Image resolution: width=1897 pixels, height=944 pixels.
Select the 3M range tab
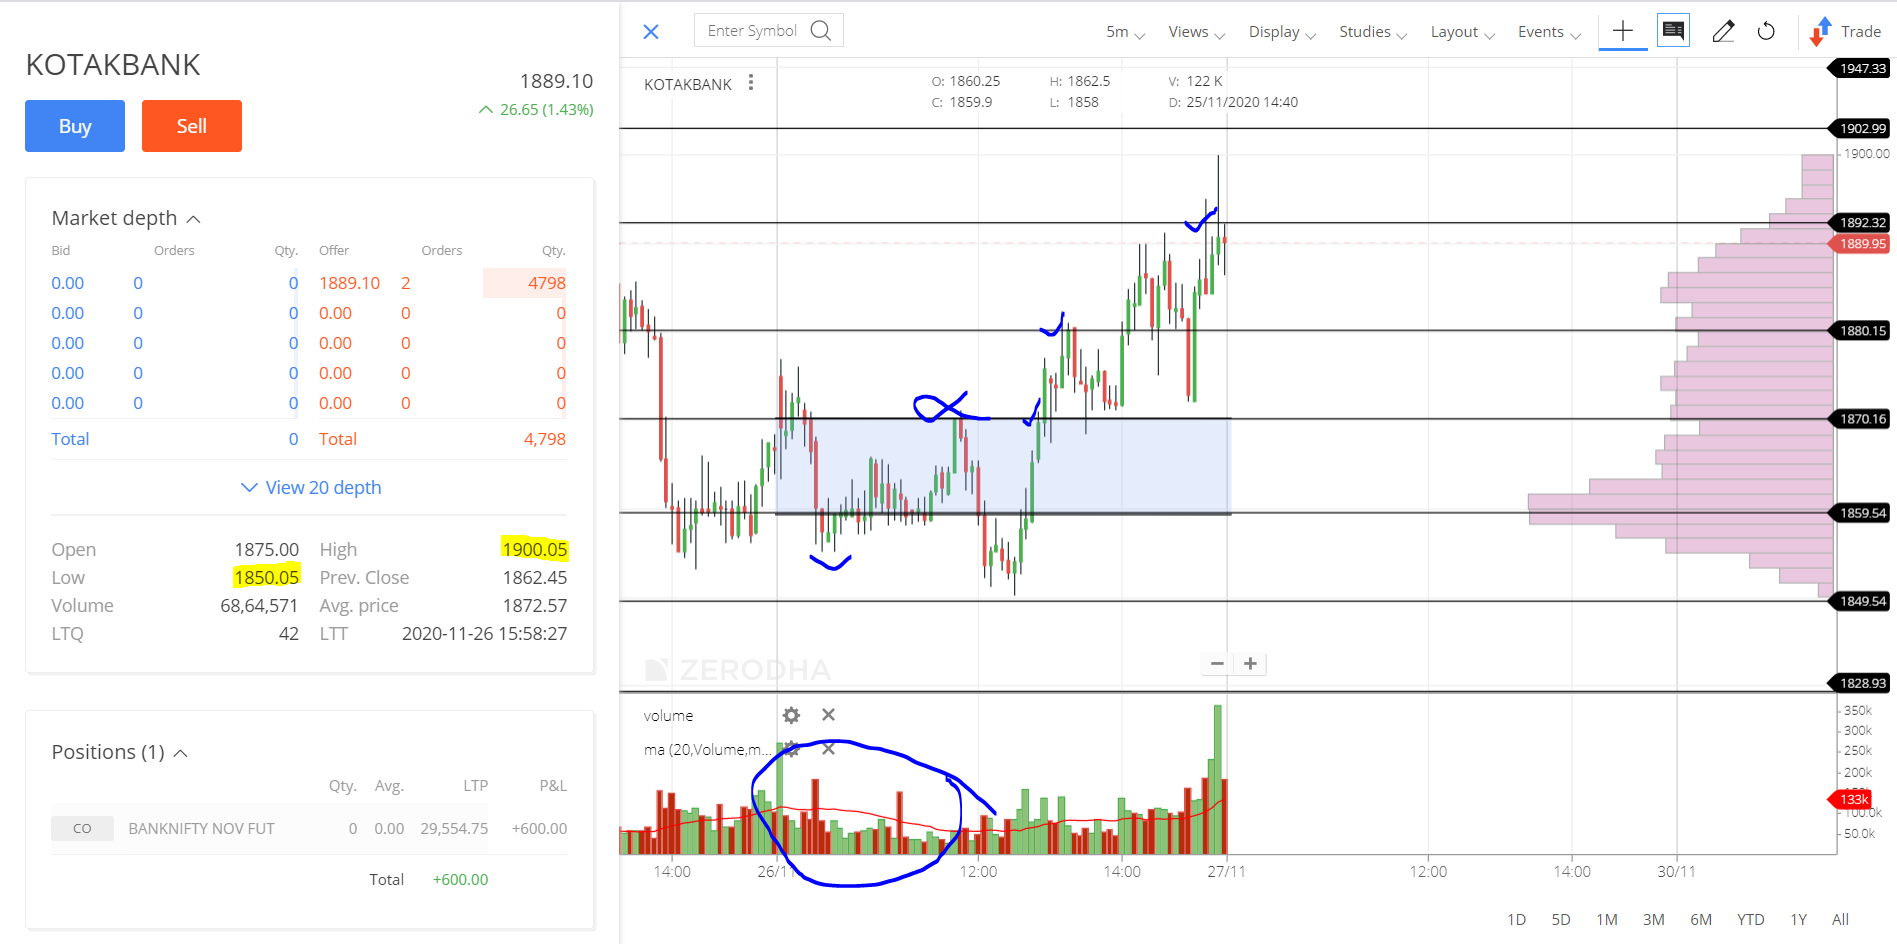pyautogui.click(x=1654, y=919)
